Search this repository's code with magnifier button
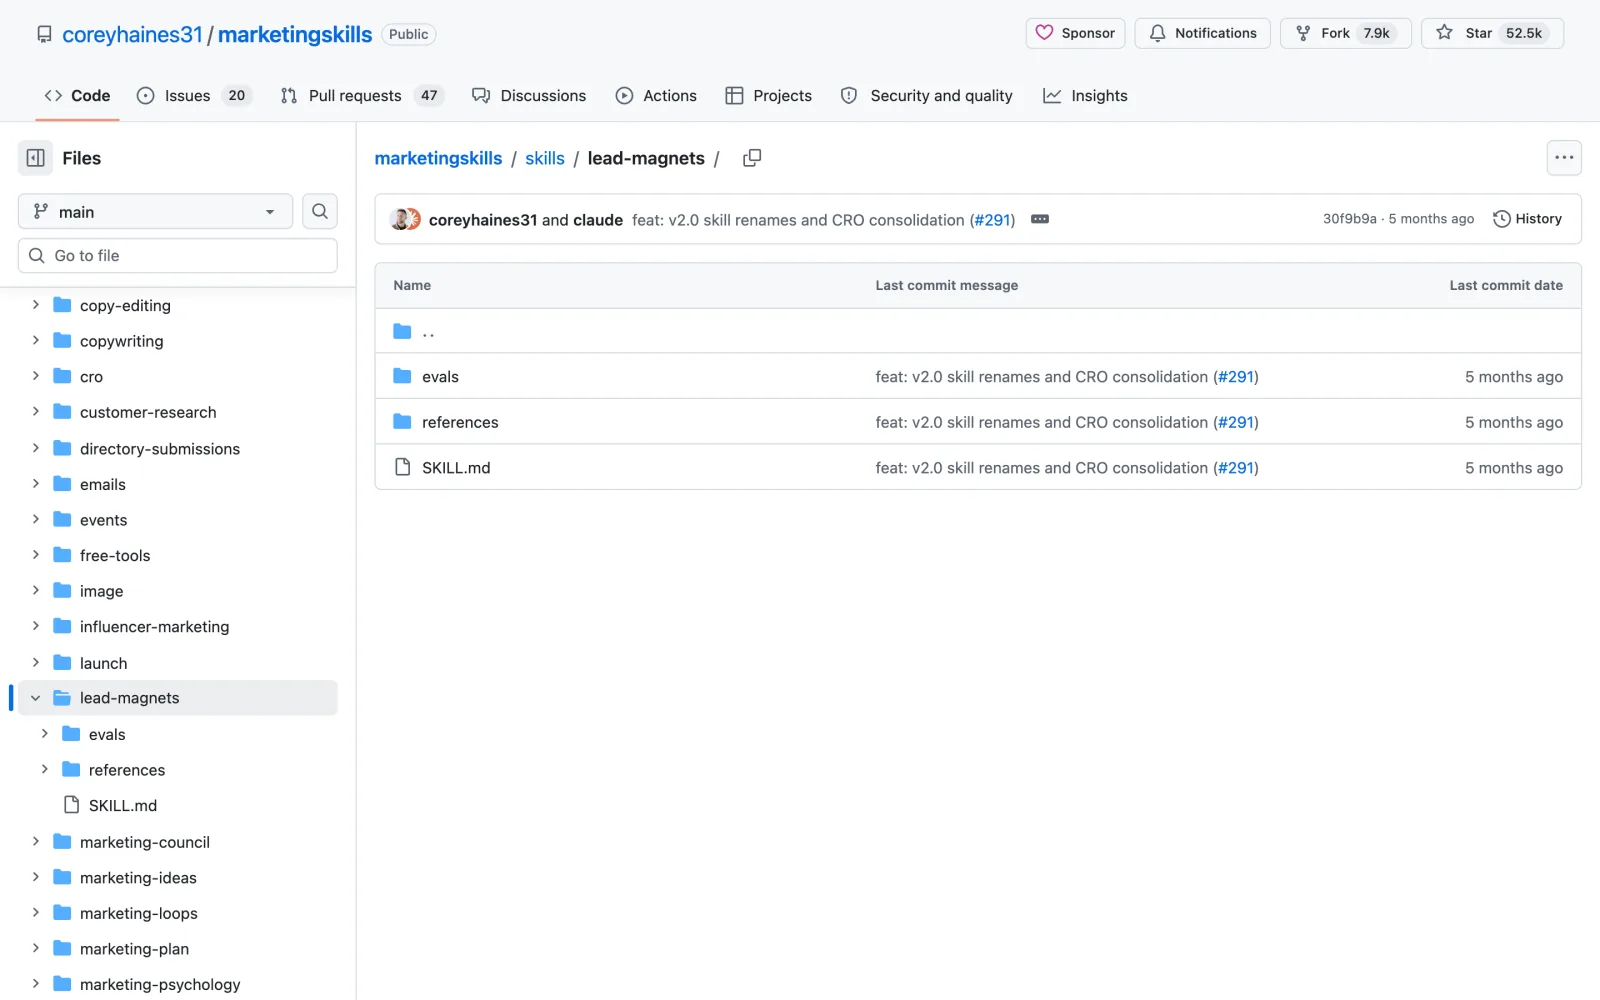 (320, 211)
